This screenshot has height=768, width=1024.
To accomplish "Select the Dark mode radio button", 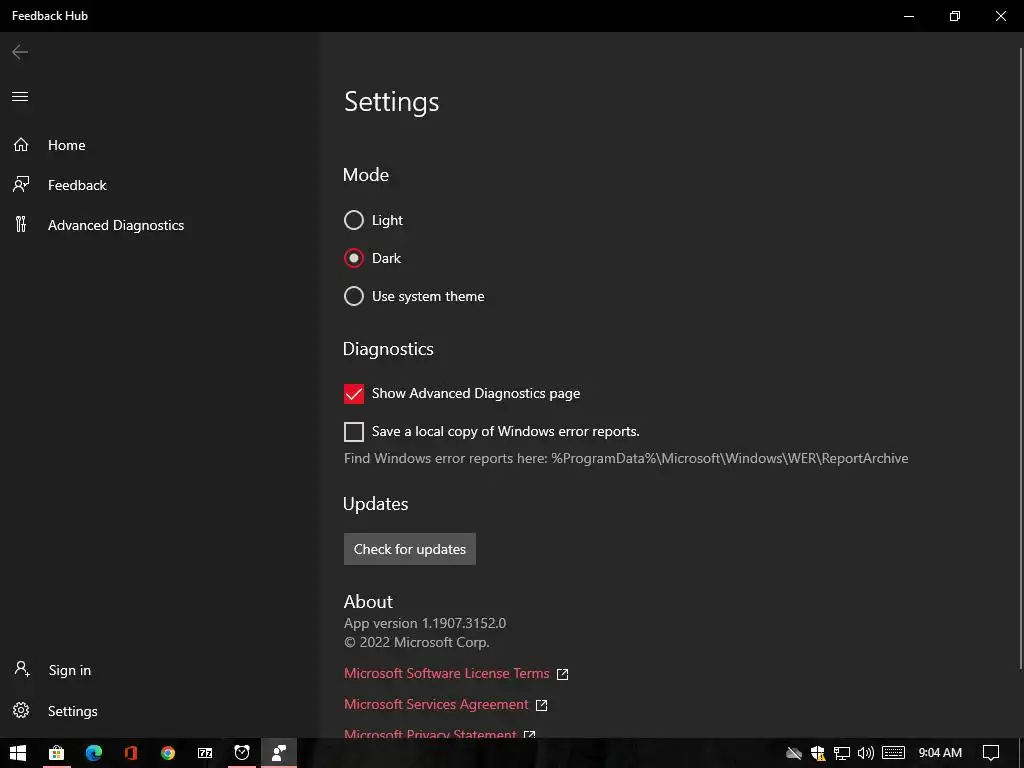I will click(354, 258).
